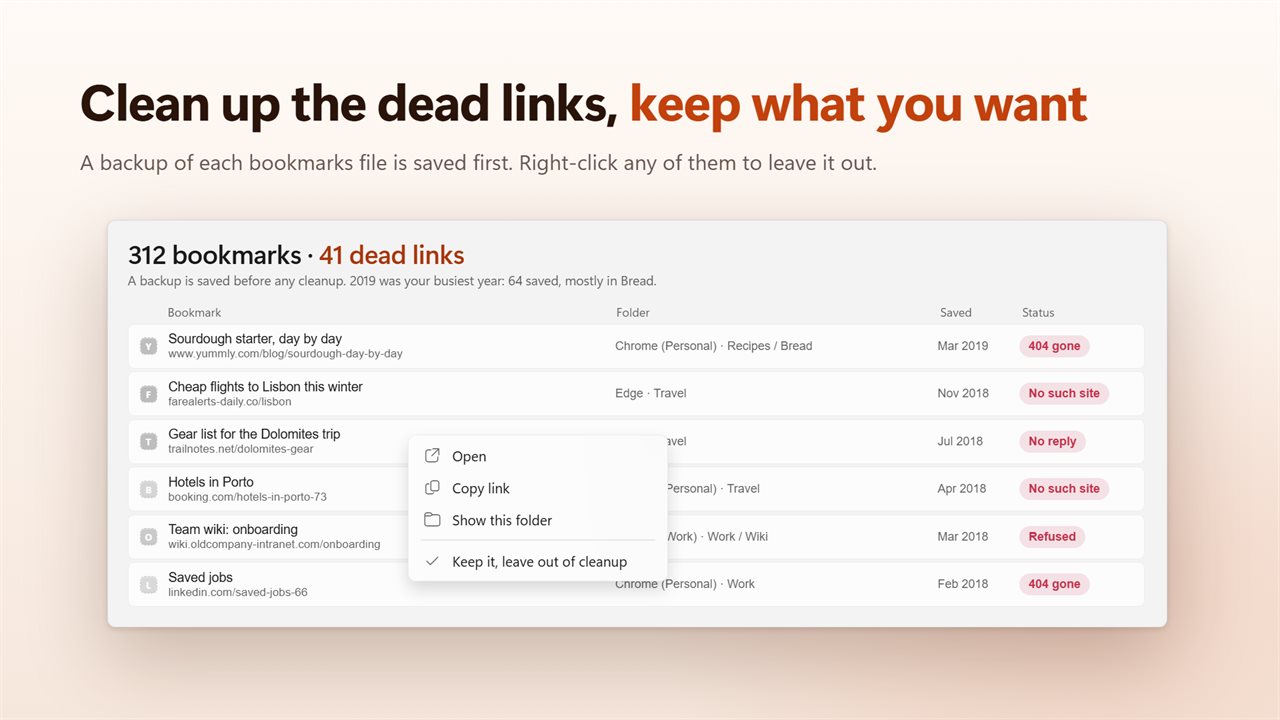Viewport: 1280px width, 720px height.
Task: Select the 'Hotels in Porto' bookmark title
Action: click(211, 482)
